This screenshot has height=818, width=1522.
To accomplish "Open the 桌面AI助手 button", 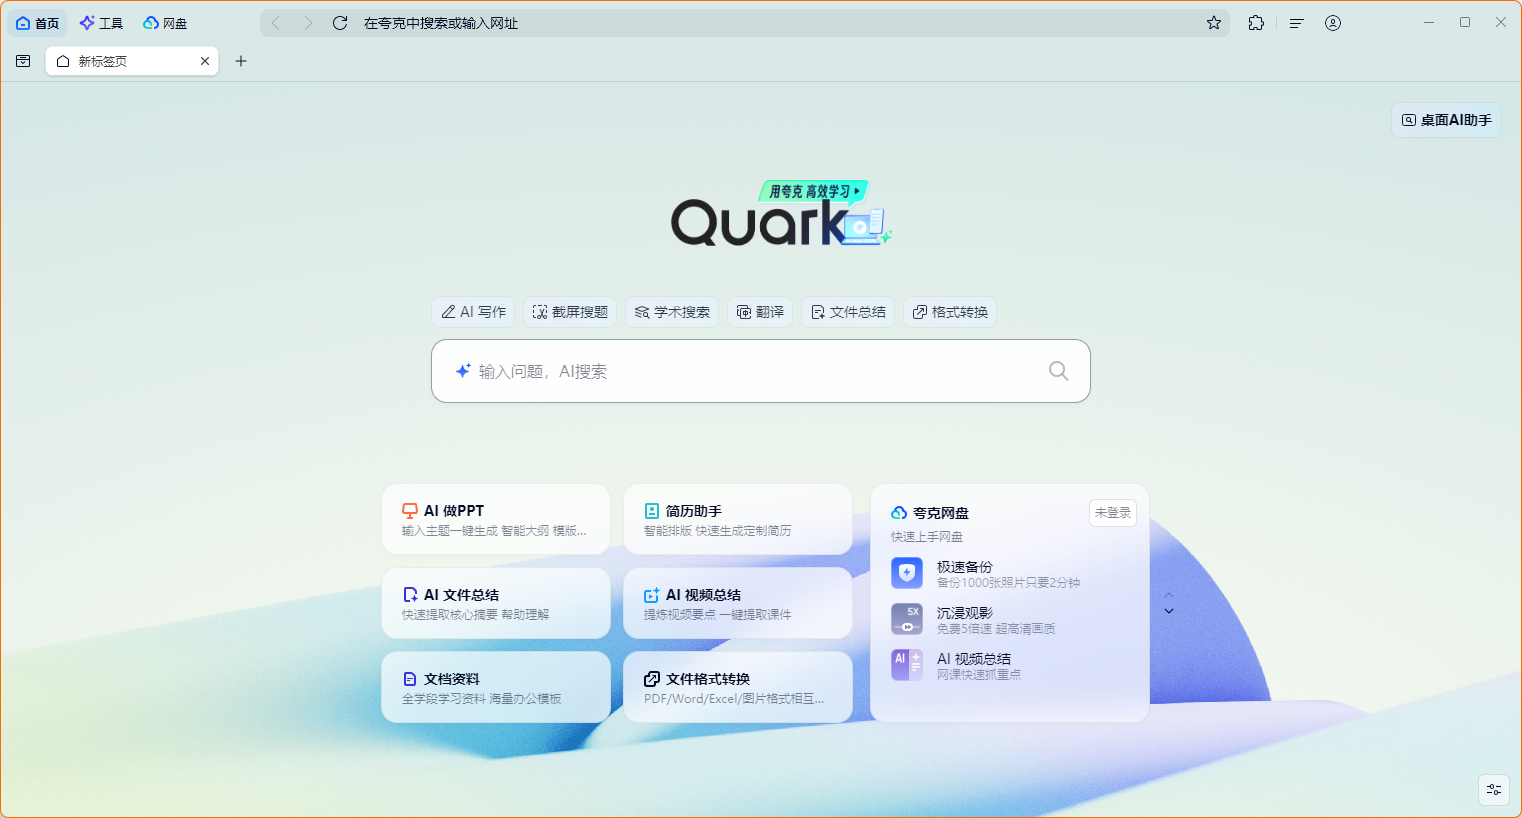I will pyautogui.click(x=1446, y=120).
